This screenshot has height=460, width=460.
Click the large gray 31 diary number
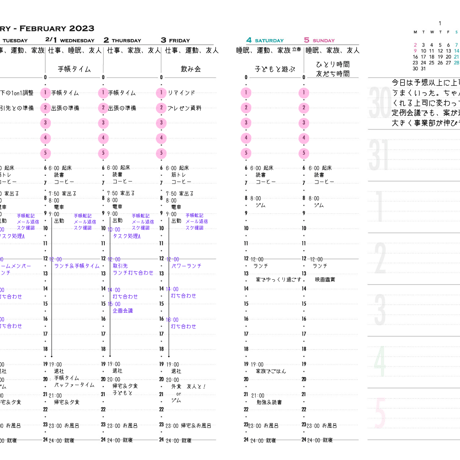click(379, 154)
